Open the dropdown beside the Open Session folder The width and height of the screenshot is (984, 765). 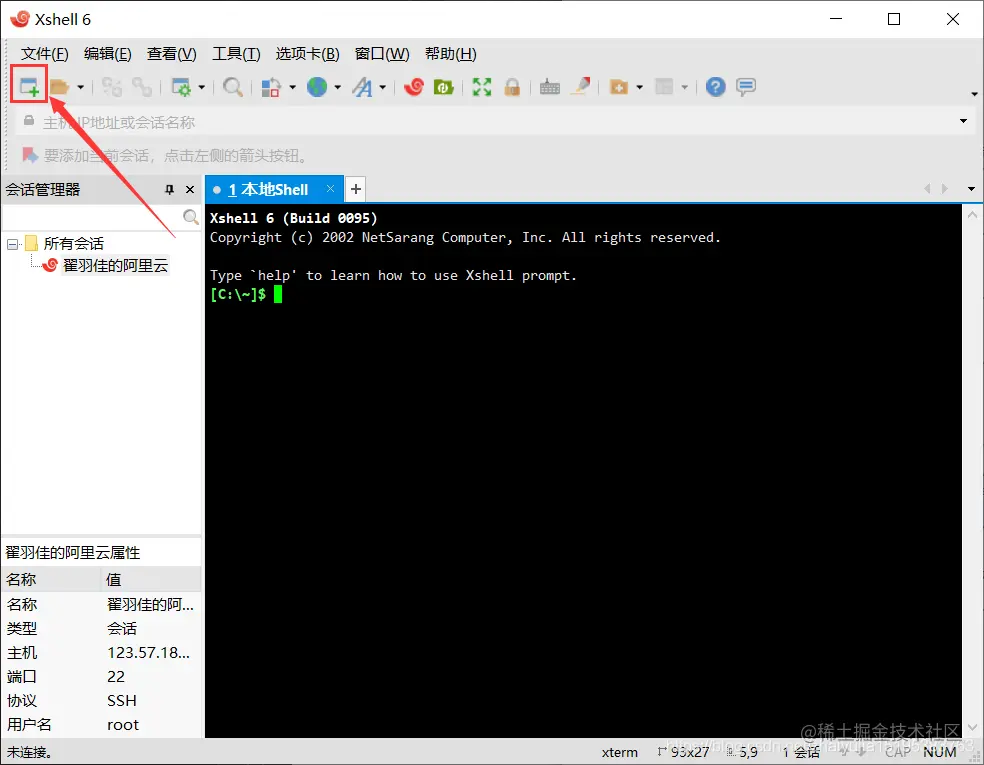click(x=80, y=87)
